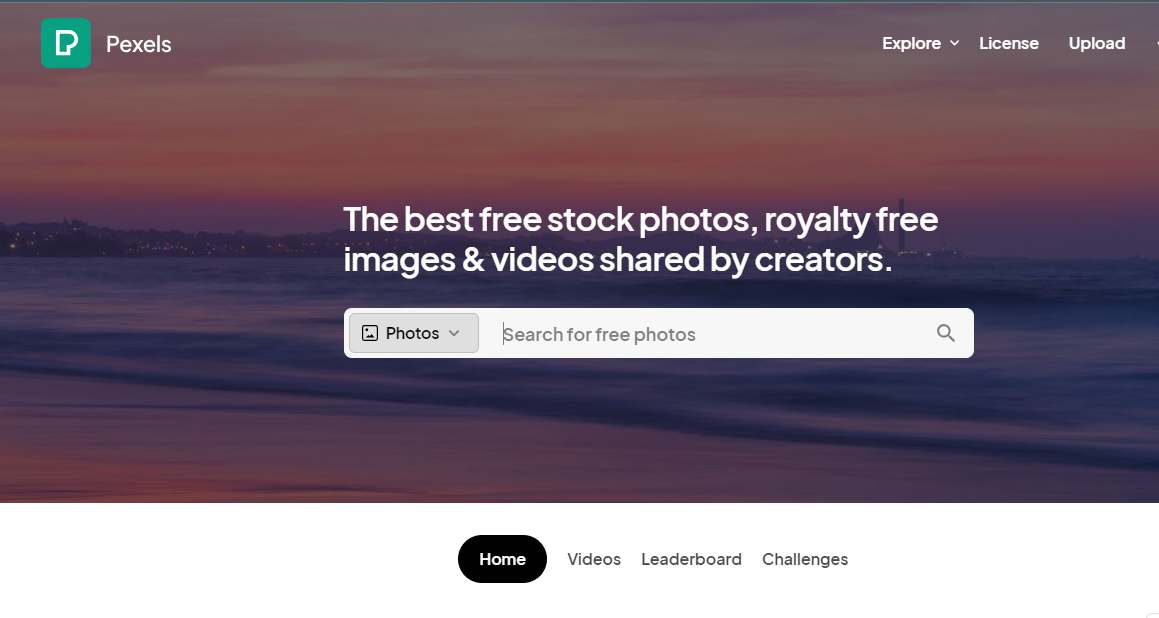Open the Explore menu
This screenshot has width=1159, height=618.
coord(911,44)
